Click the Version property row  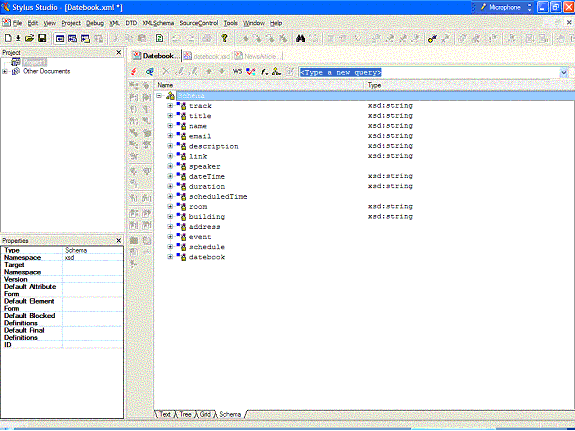point(62,279)
